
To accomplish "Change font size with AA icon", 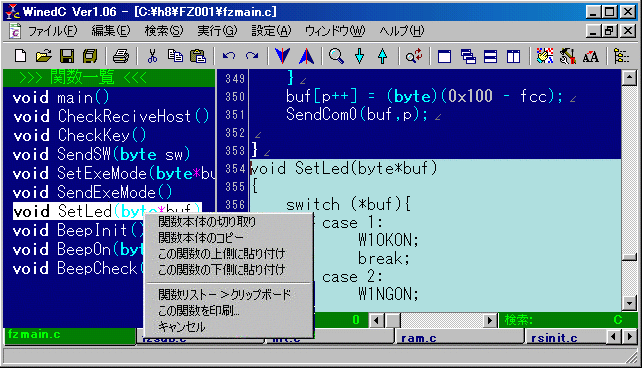I will point(590,56).
